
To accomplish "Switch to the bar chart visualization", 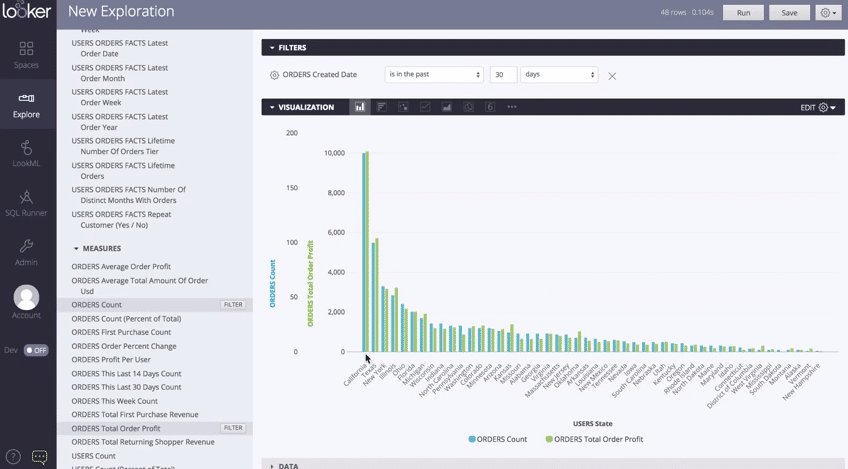I will point(381,107).
